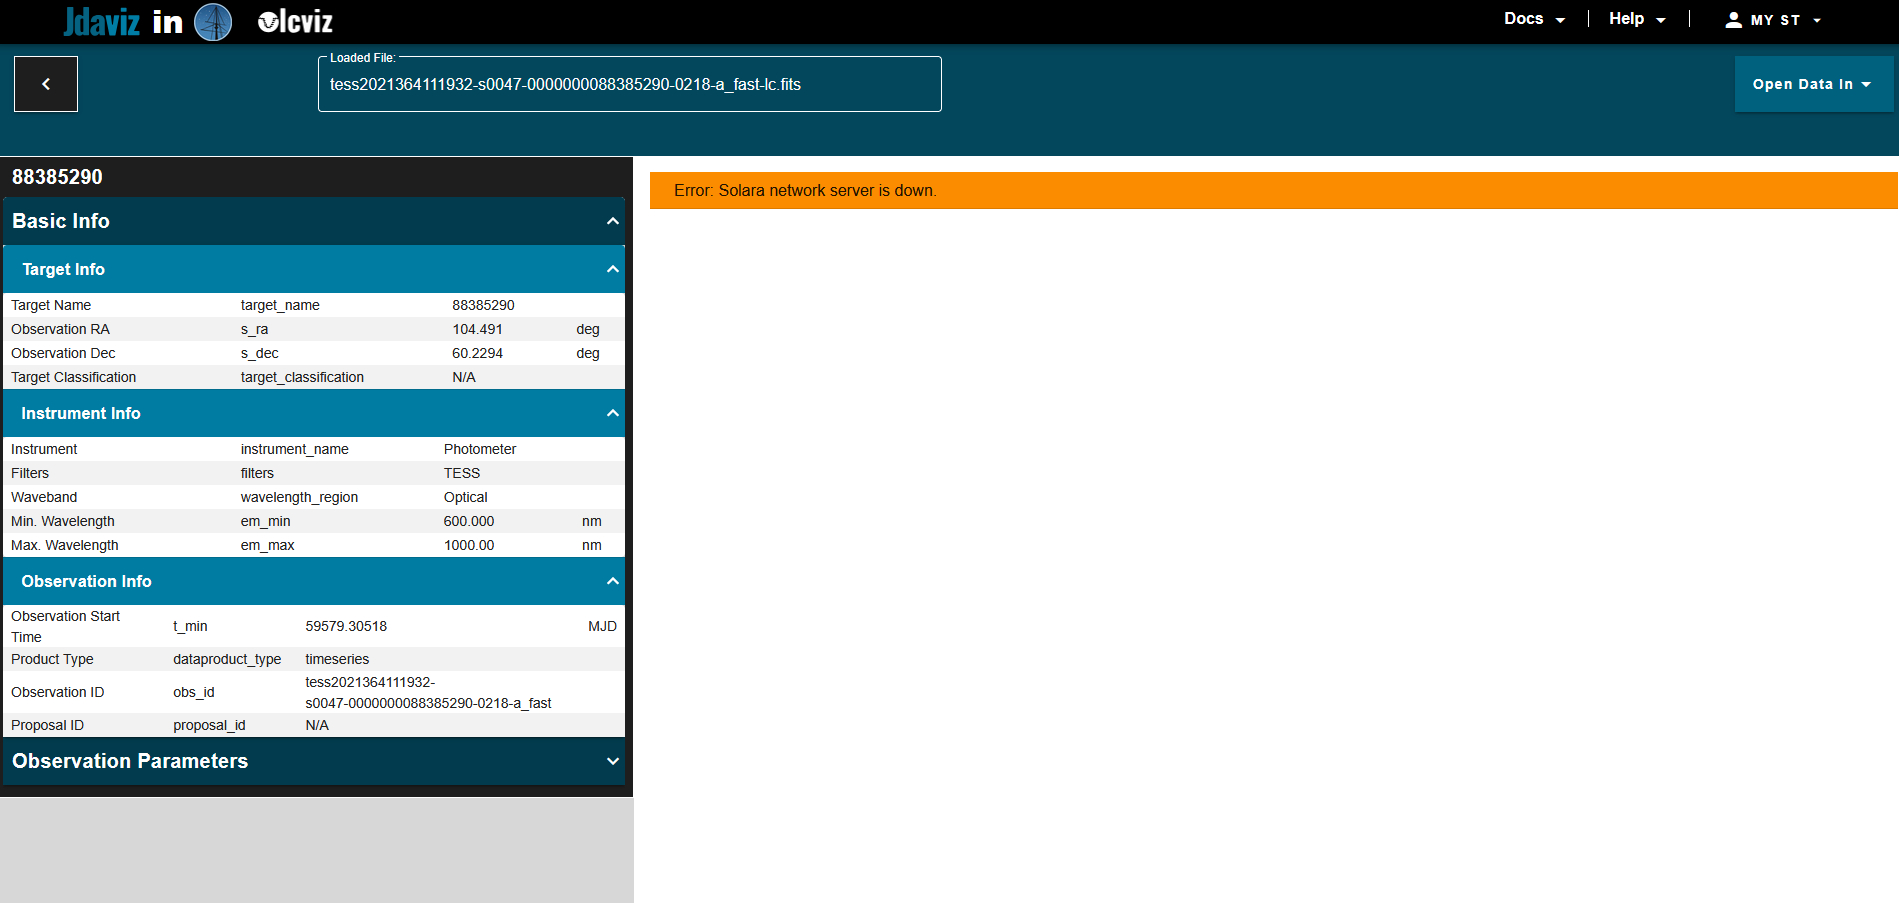Click the Open Data In button

[1812, 84]
